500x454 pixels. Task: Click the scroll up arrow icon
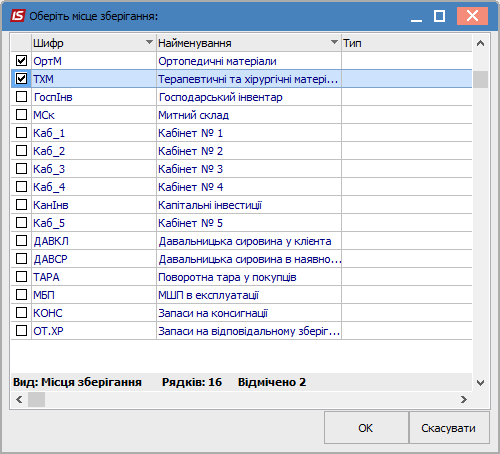[480, 43]
